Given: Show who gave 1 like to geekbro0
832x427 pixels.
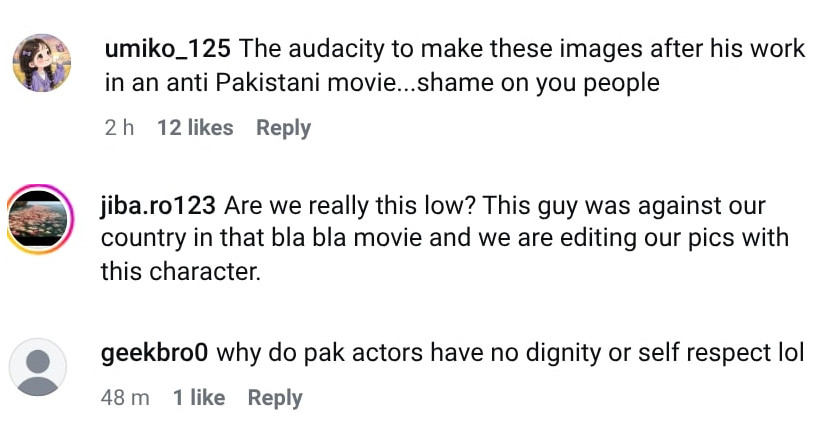Looking at the screenshot, I should coord(199,398).
